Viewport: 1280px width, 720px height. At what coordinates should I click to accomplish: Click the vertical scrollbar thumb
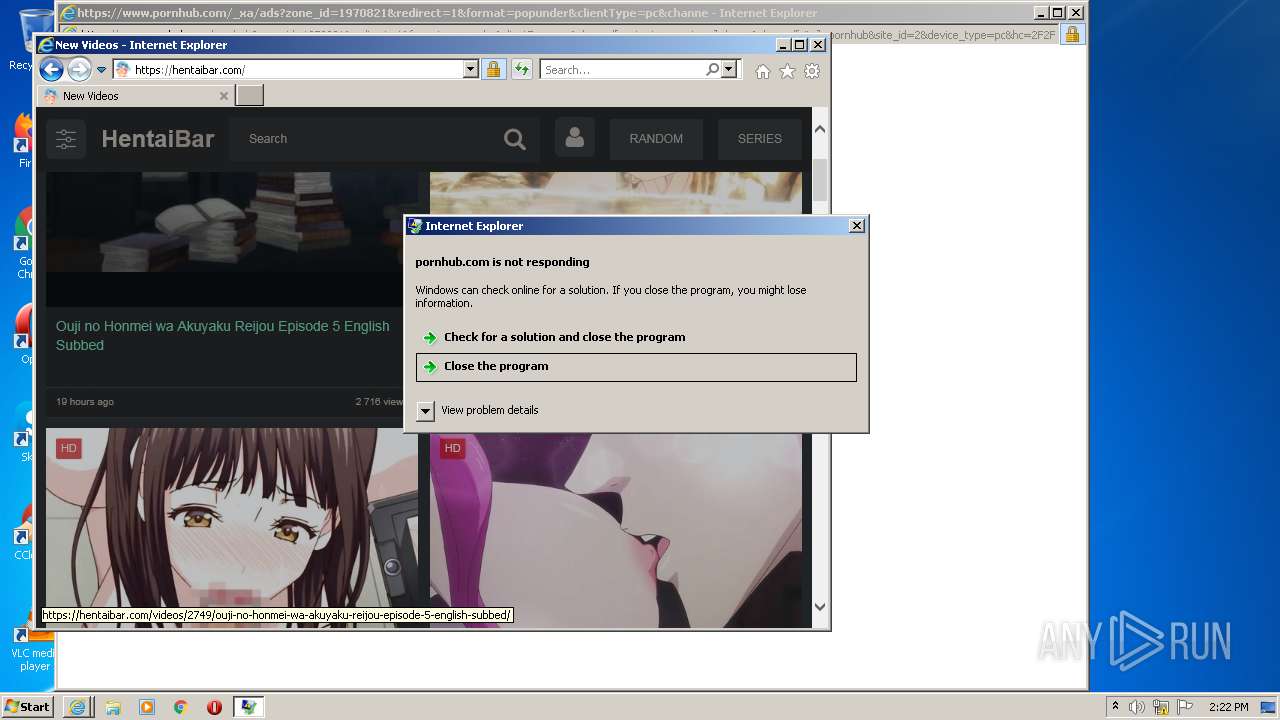click(x=820, y=180)
